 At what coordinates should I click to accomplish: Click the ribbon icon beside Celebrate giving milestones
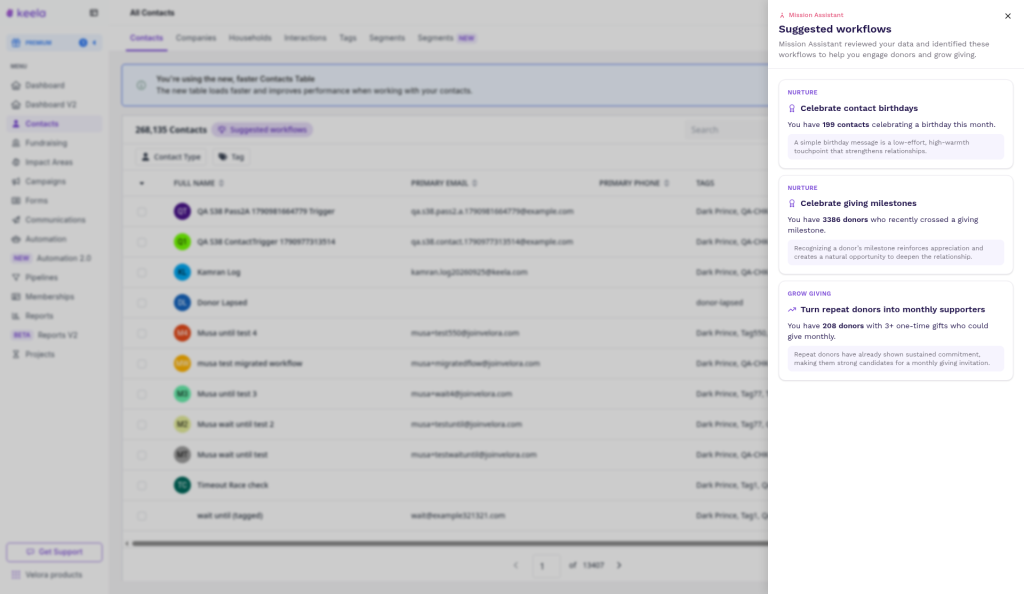[x=792, y=204]
